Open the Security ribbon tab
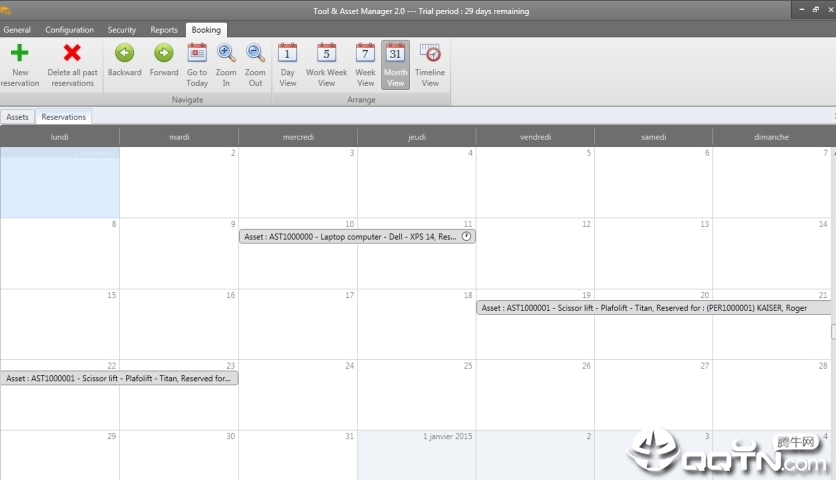 click(x=122, y=30)
